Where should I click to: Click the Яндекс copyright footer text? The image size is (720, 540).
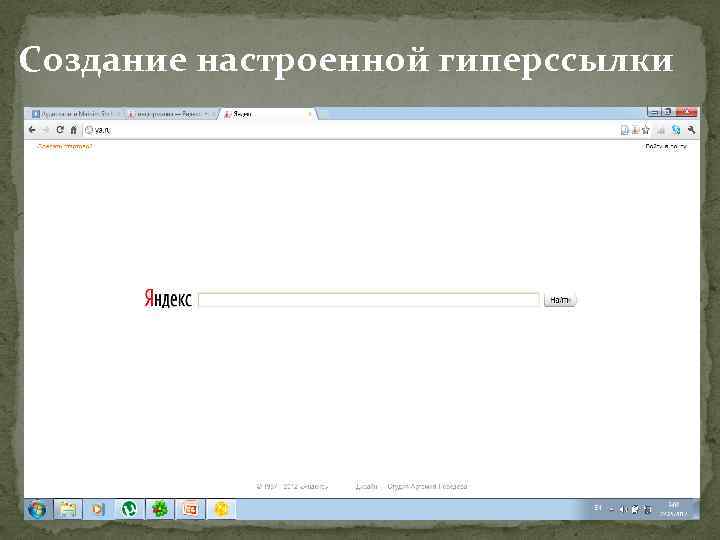pos(292,486)
